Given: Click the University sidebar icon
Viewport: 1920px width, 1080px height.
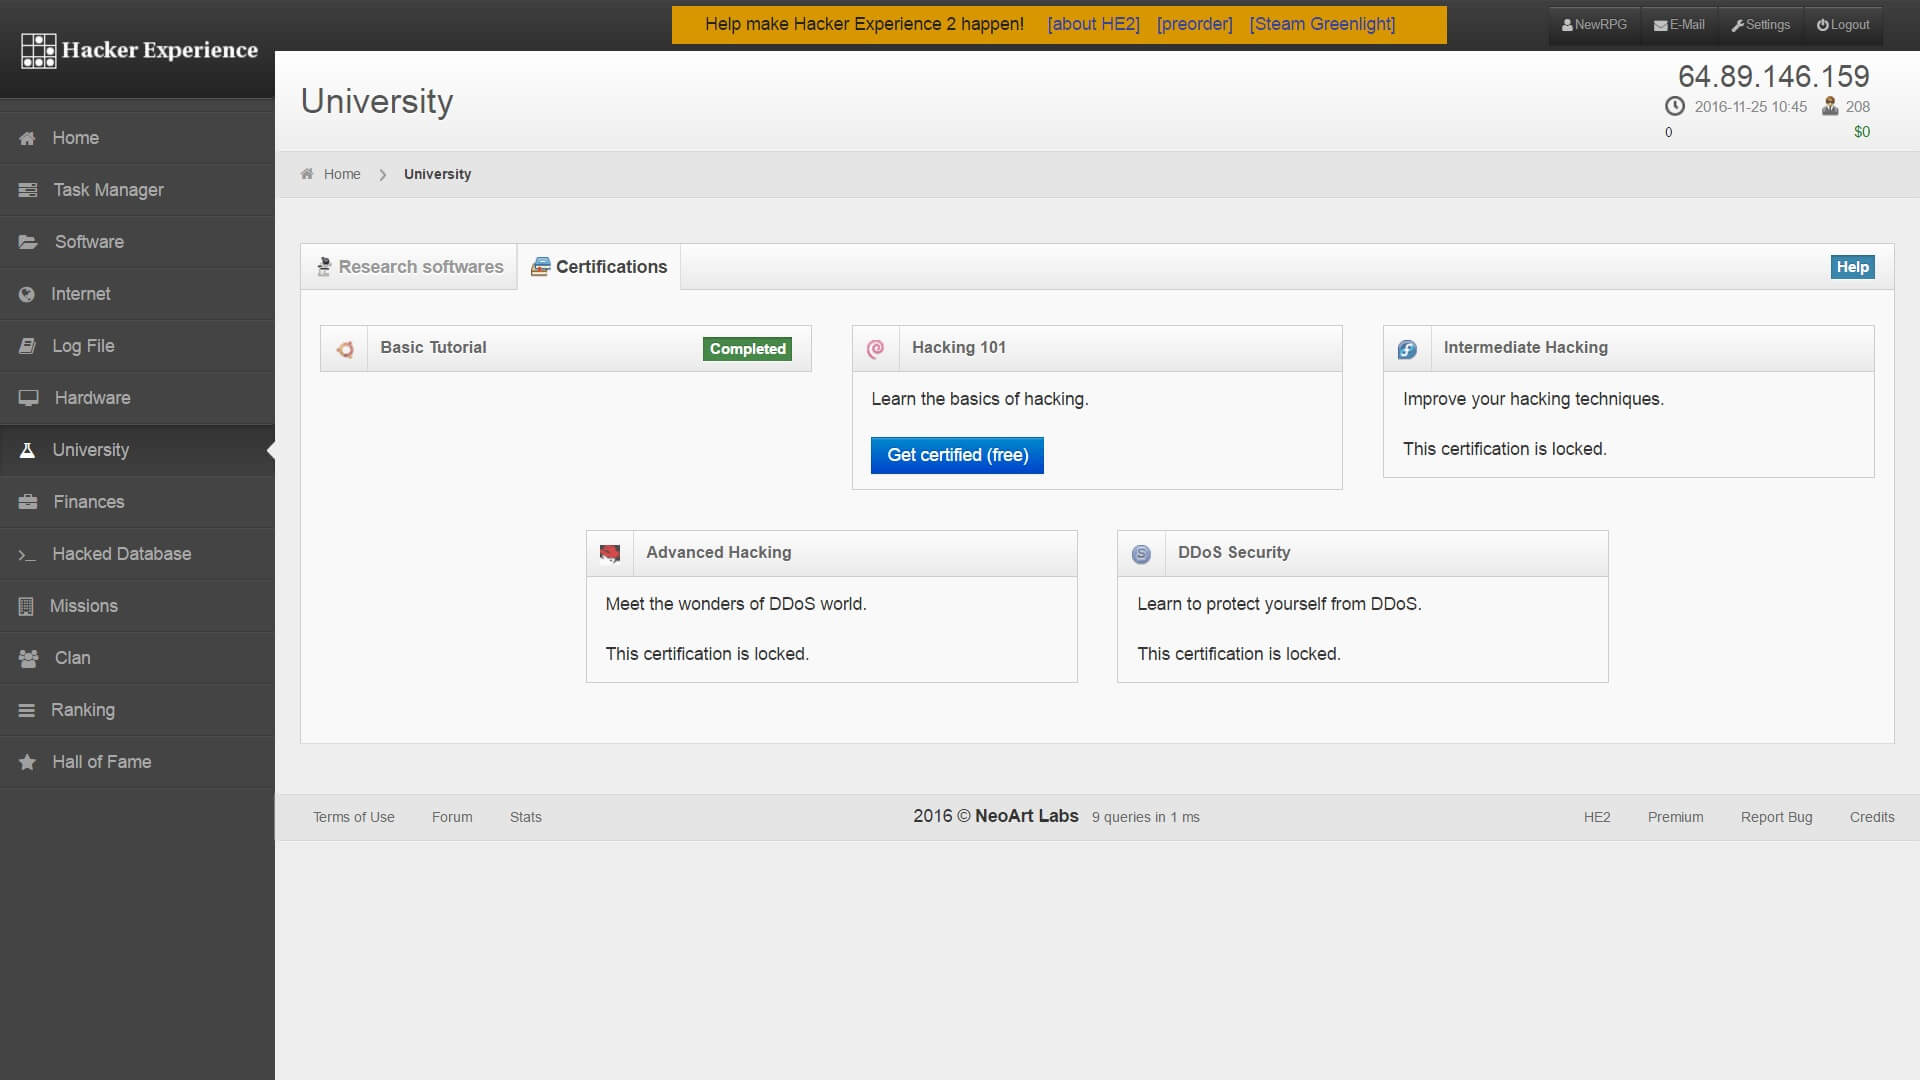Looking at the screenshot, I should [x=29, y=448].
